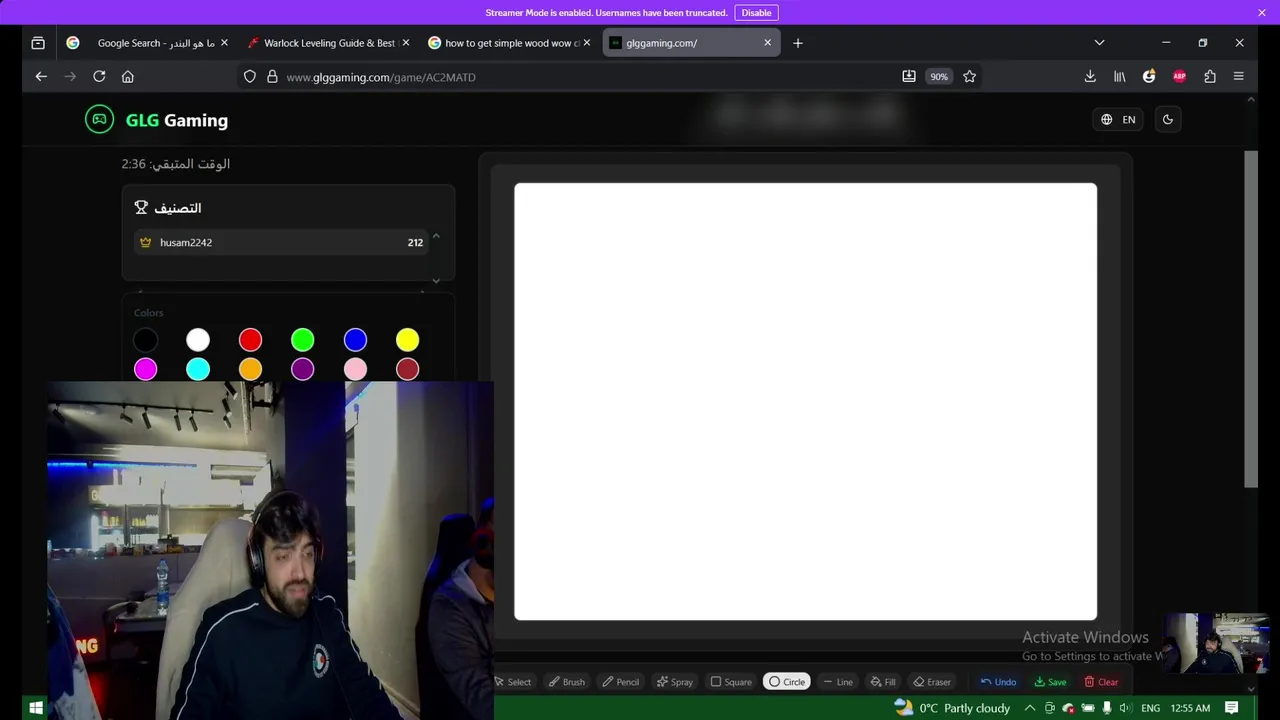The width and height of the screenshot is (1280, 720).
Task: Pick the red color swatch
Action: 250,340
